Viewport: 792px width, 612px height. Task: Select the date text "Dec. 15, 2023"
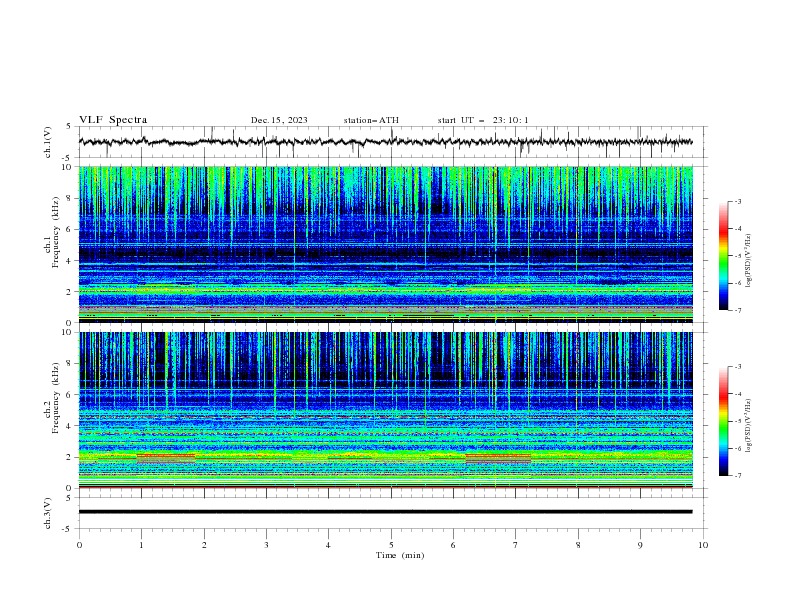tap(279, 120)
